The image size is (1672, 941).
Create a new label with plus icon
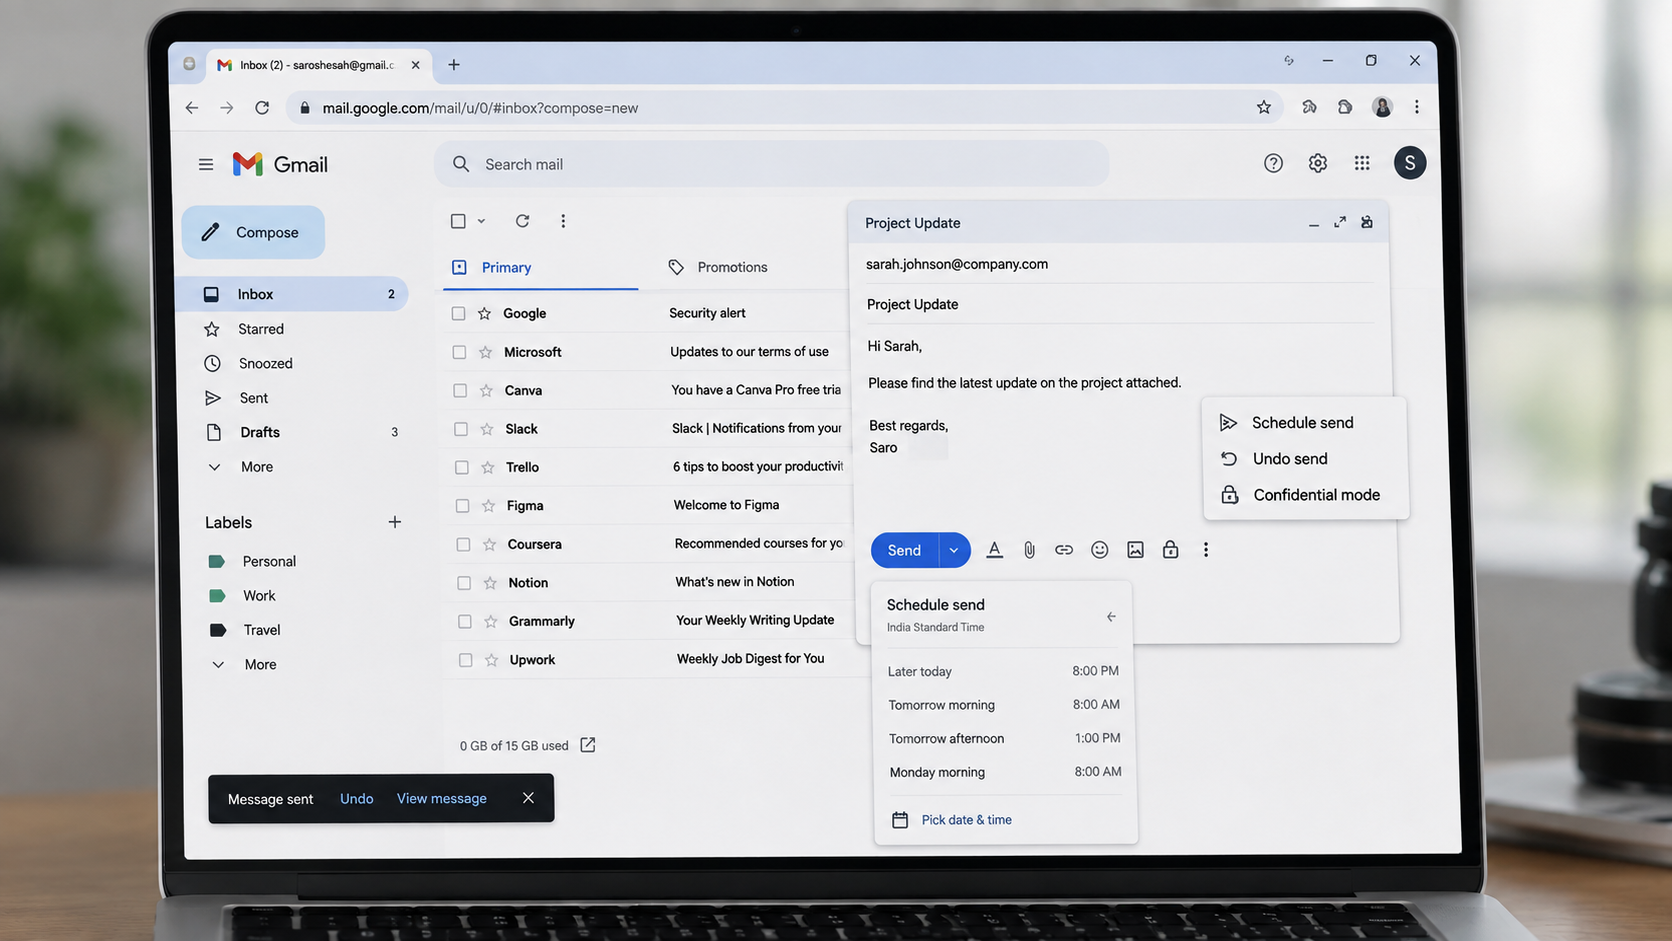click(x=395, y=522)
